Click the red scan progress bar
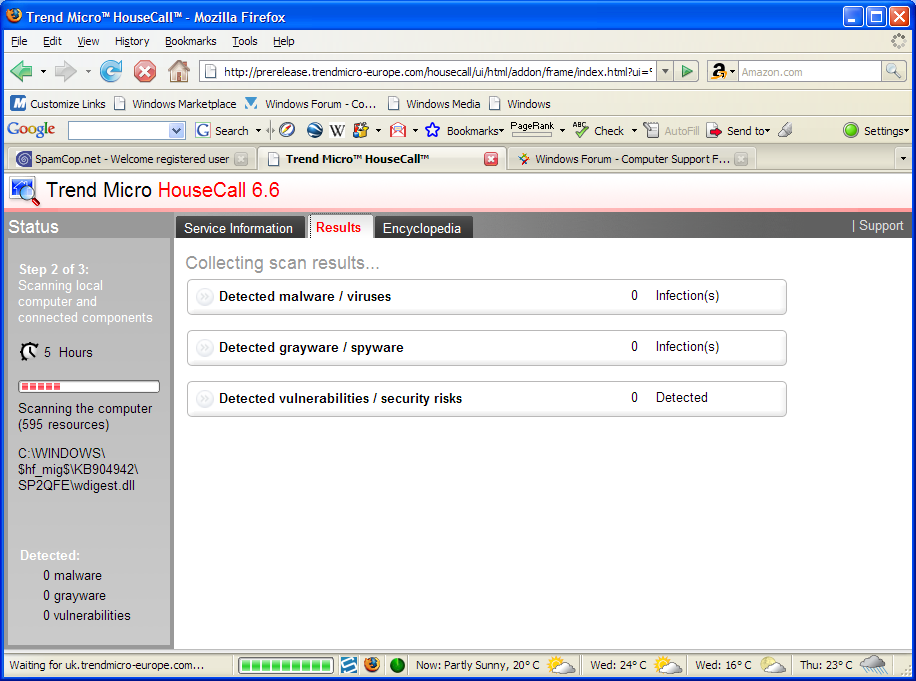This screenshot has height=681, width=916. point(89,386)
